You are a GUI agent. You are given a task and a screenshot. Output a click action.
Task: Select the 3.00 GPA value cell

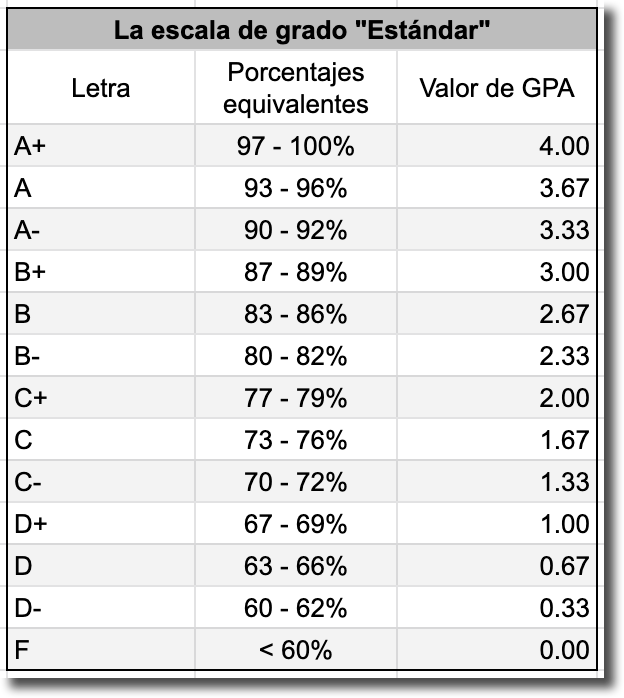(497, 273)
